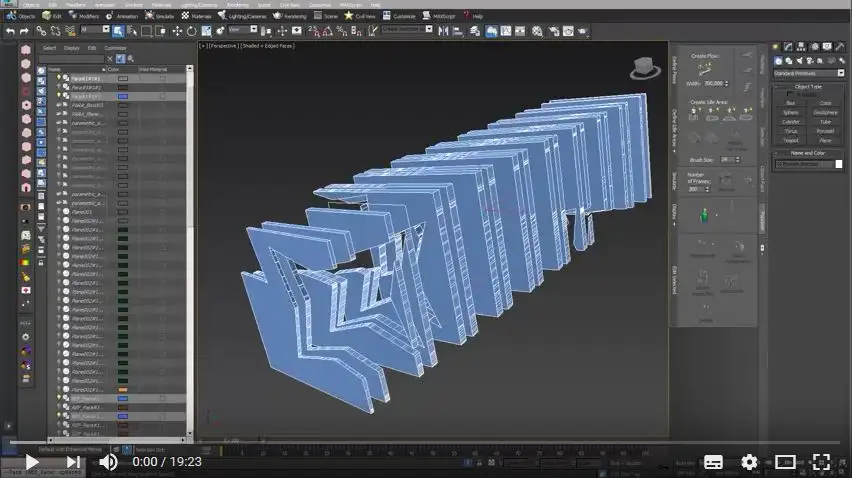Click the Undo arrow in main toolbar
Image resolution: width=852 pixels, height=478 pixels.
click(10, 32)
